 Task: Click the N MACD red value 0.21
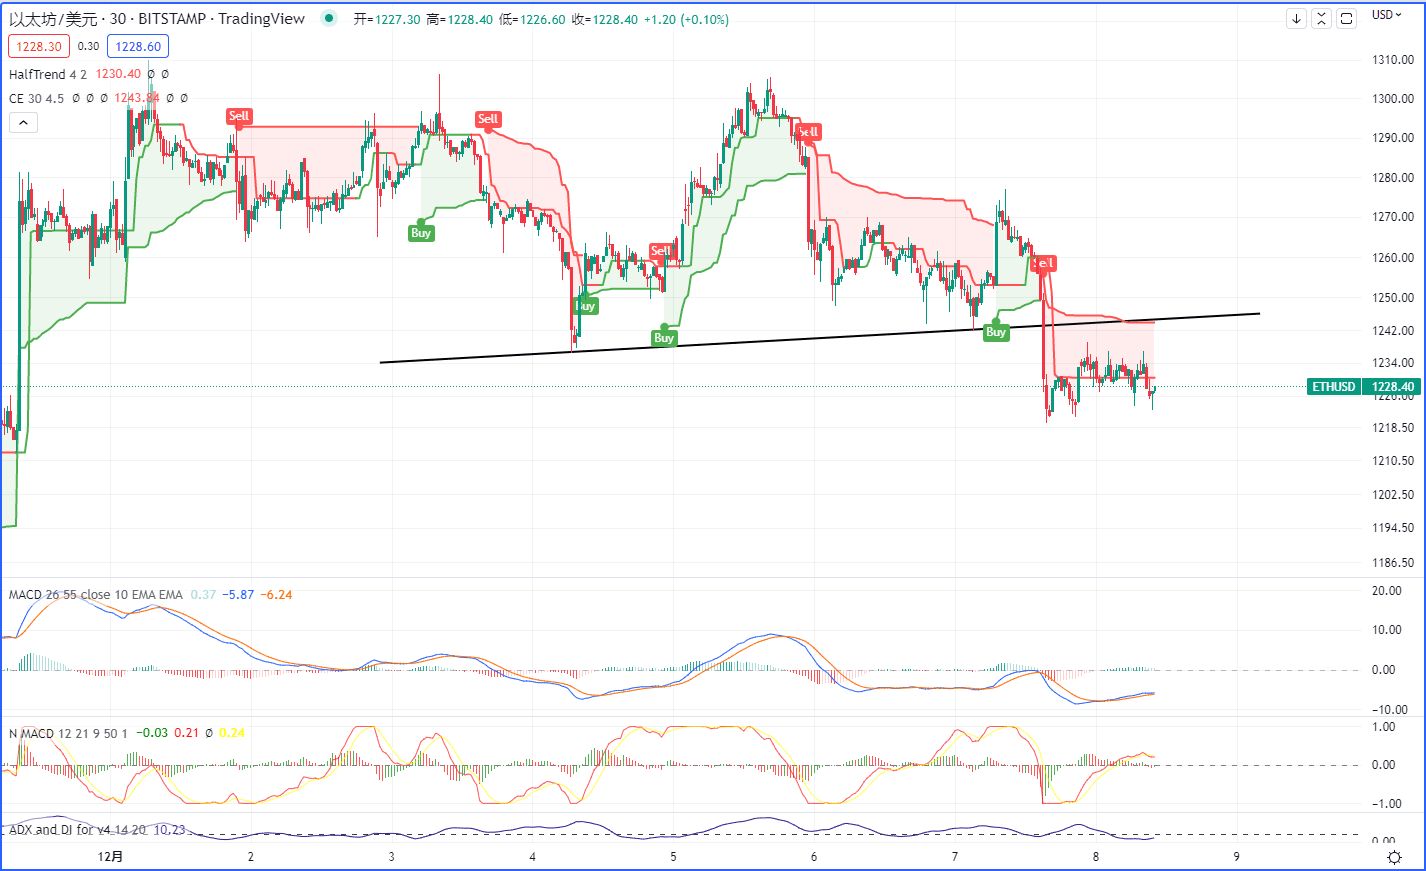(x=187, y=733)
